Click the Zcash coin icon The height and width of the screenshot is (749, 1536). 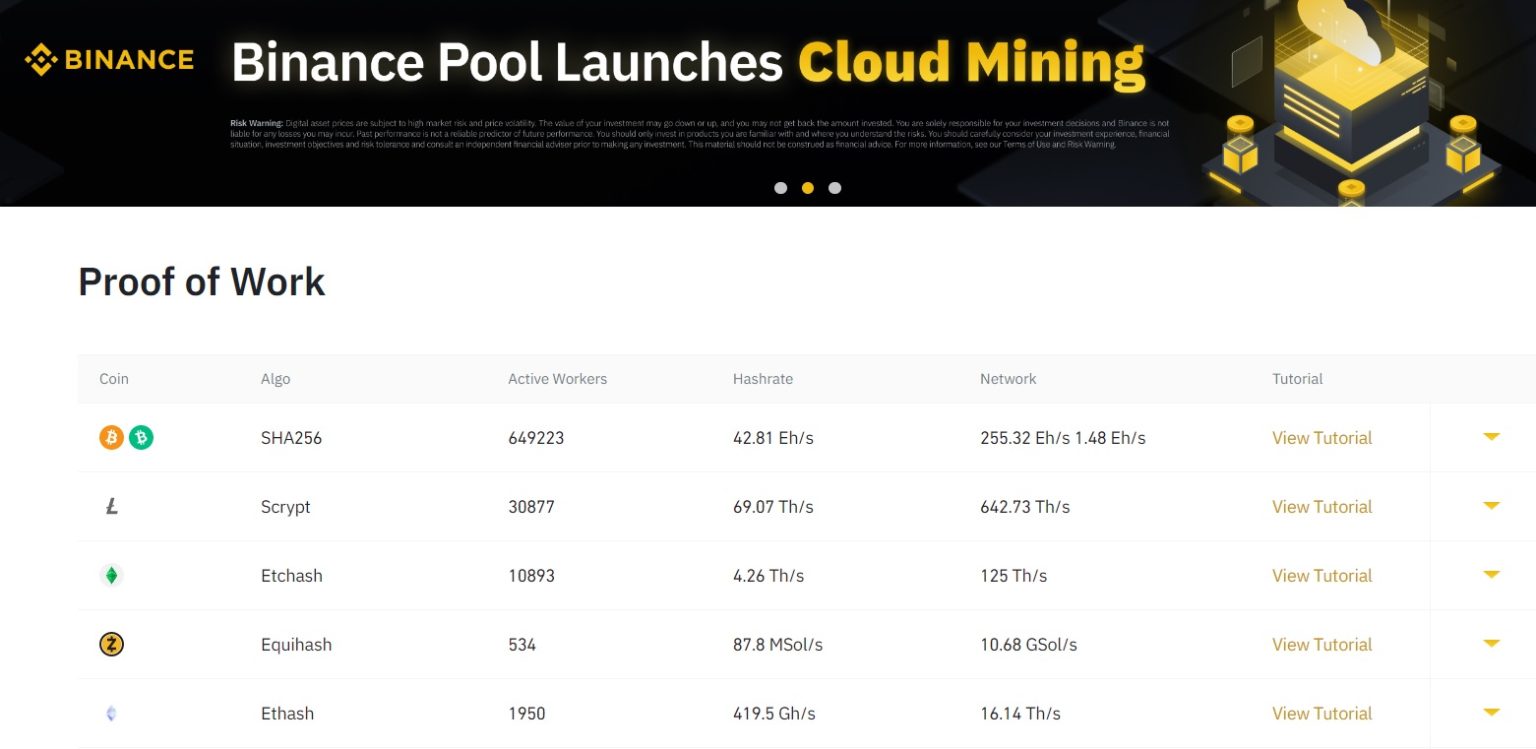(x=111, y=644)
